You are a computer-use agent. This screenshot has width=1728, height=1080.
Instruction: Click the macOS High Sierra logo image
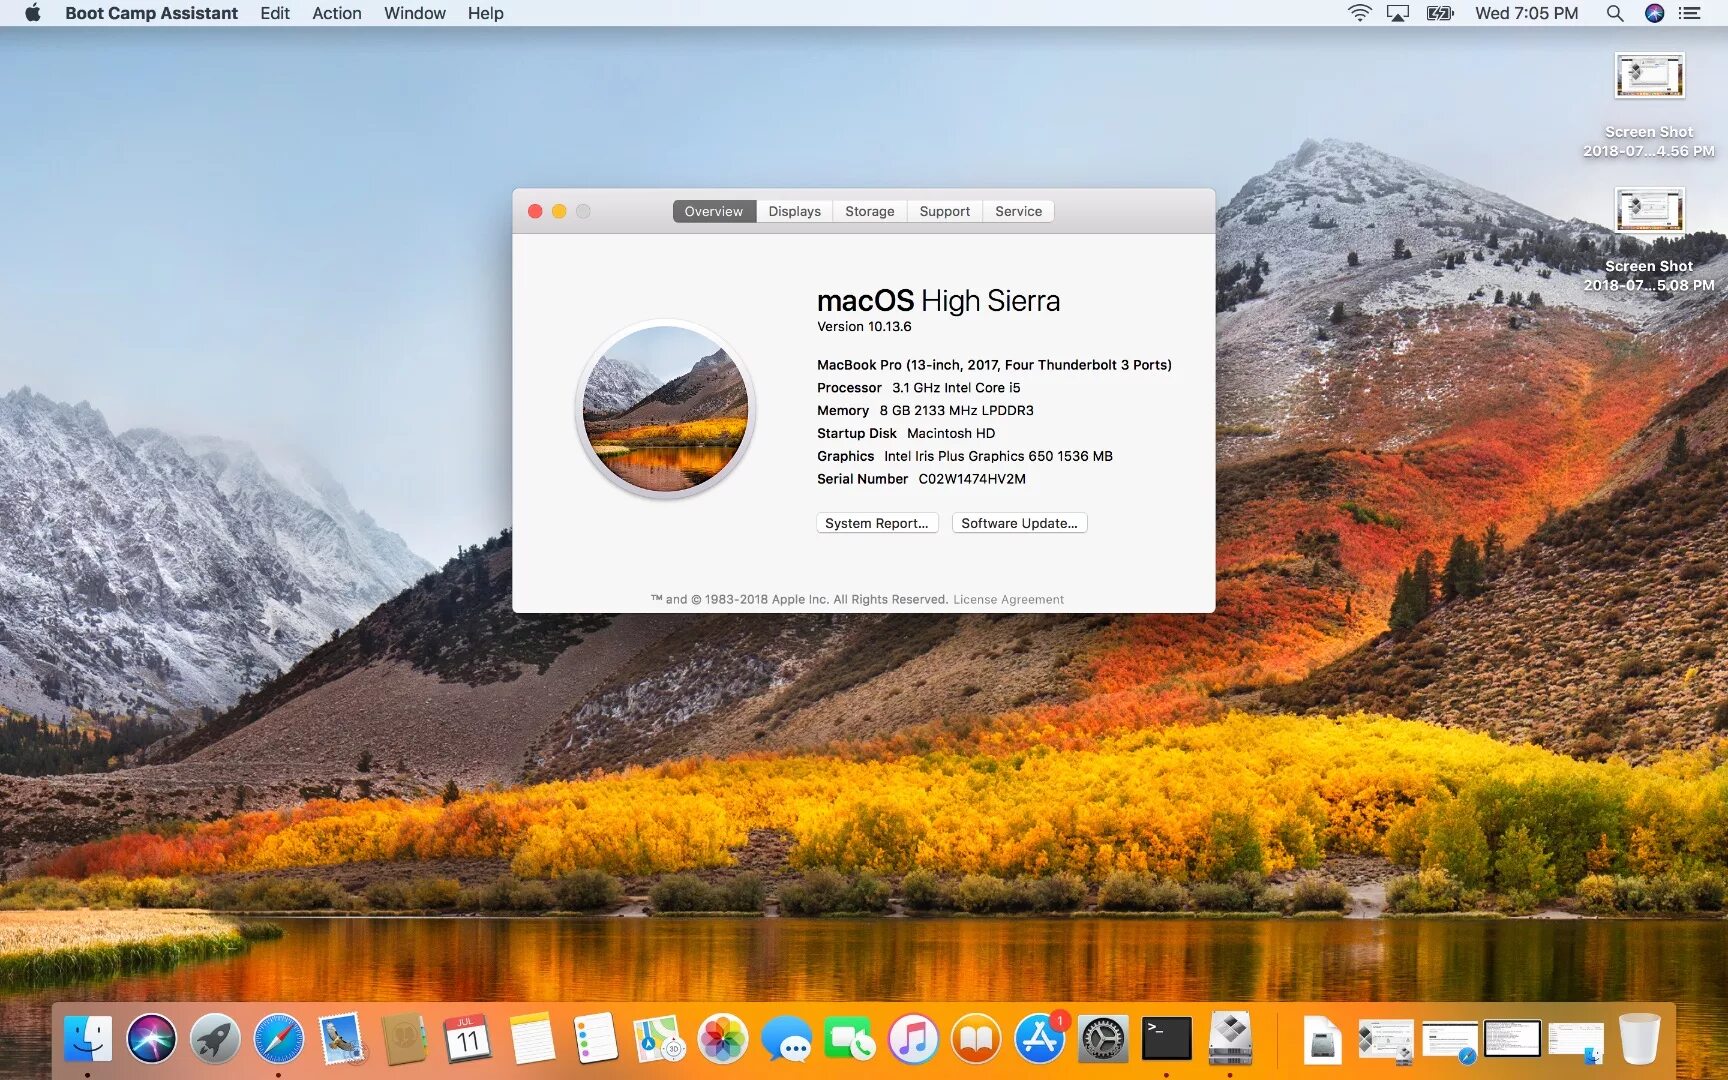click(666, 408)
